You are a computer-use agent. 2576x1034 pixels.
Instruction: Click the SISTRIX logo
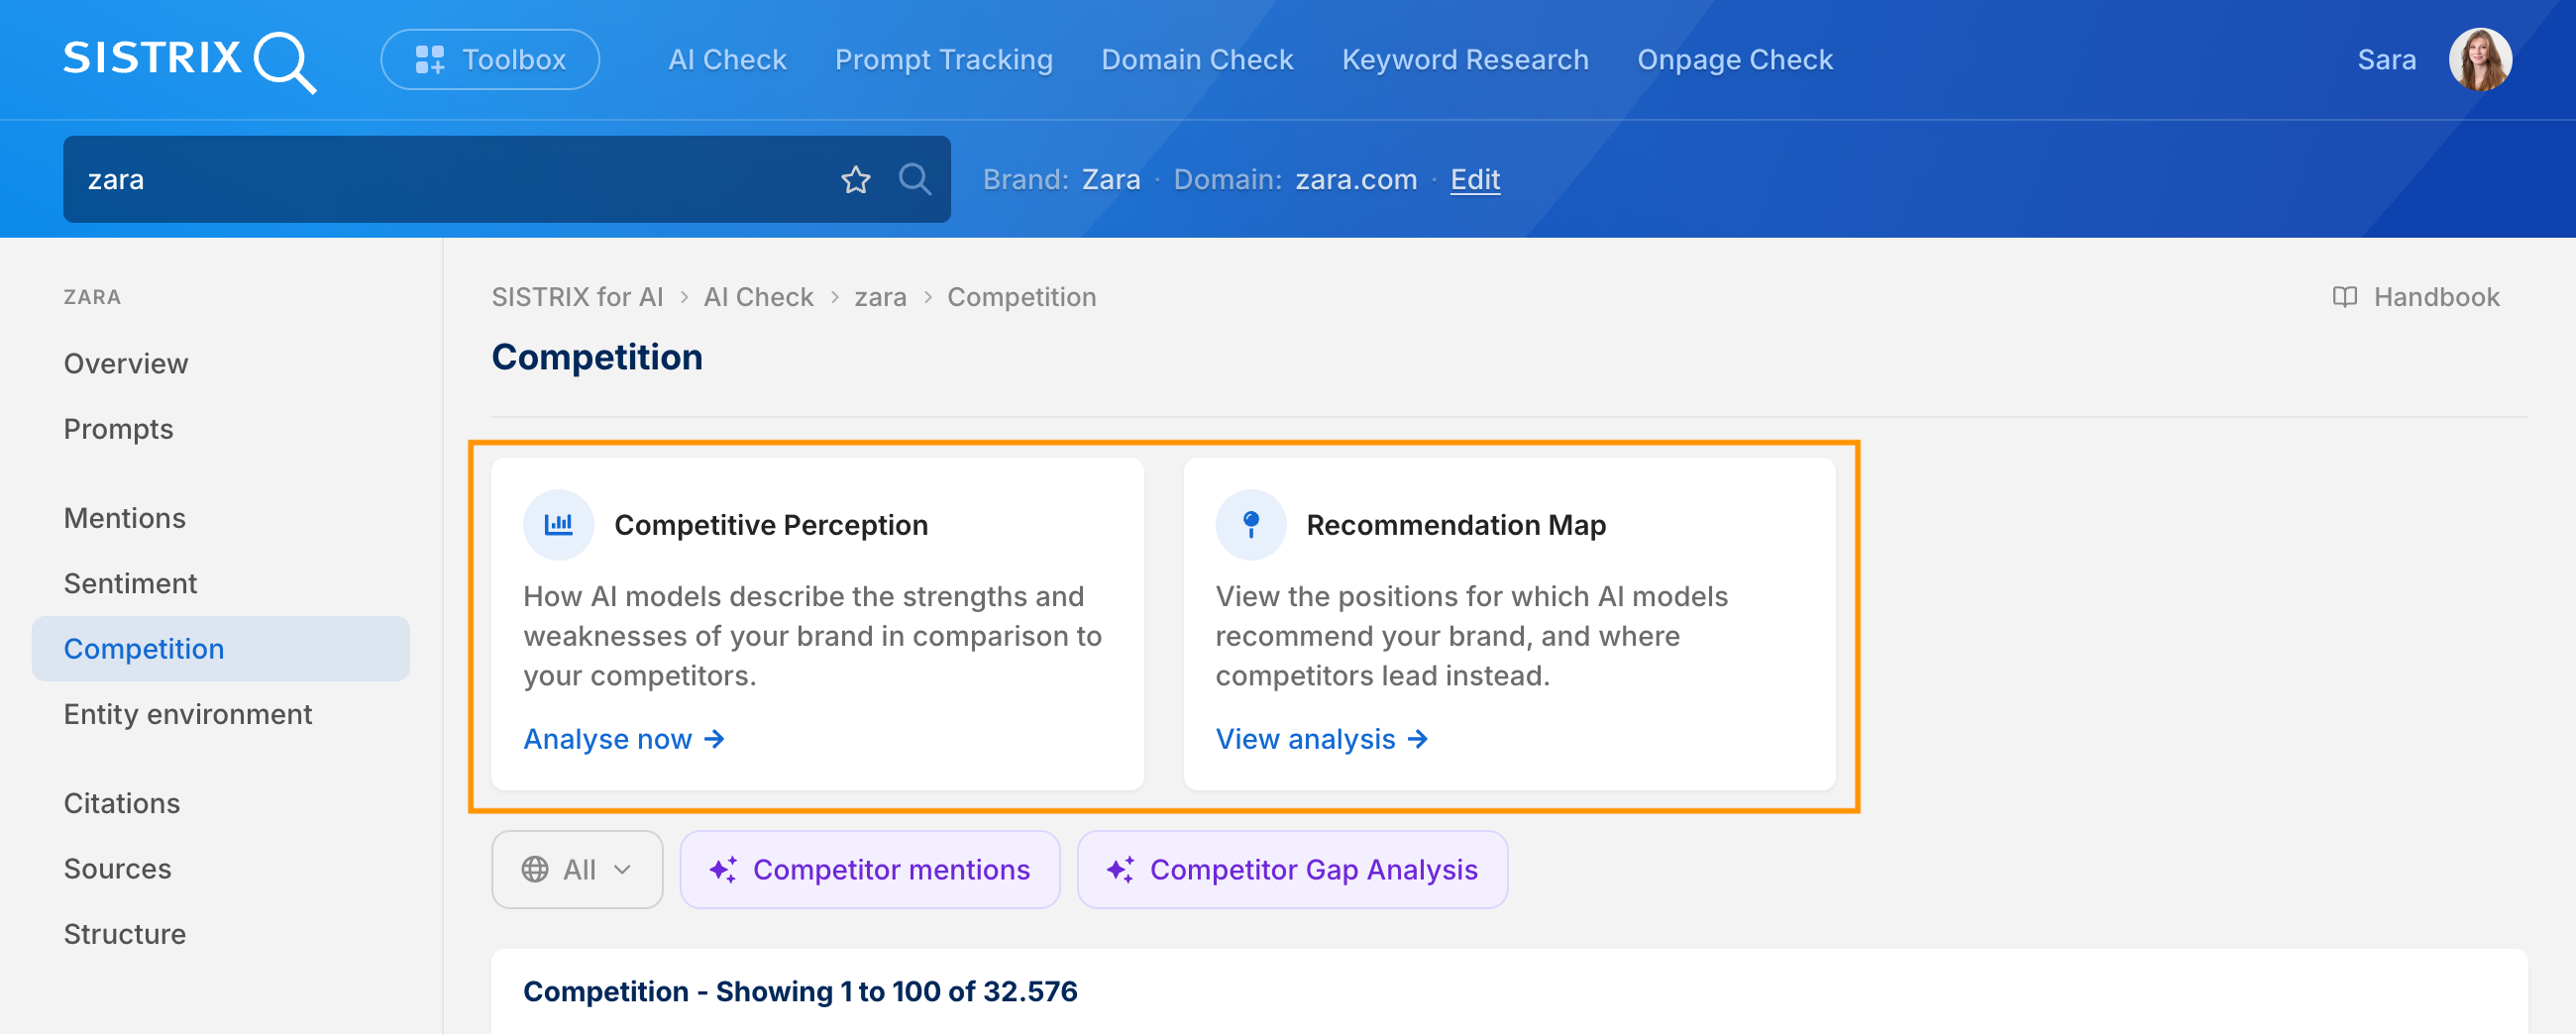click(190, 60)
